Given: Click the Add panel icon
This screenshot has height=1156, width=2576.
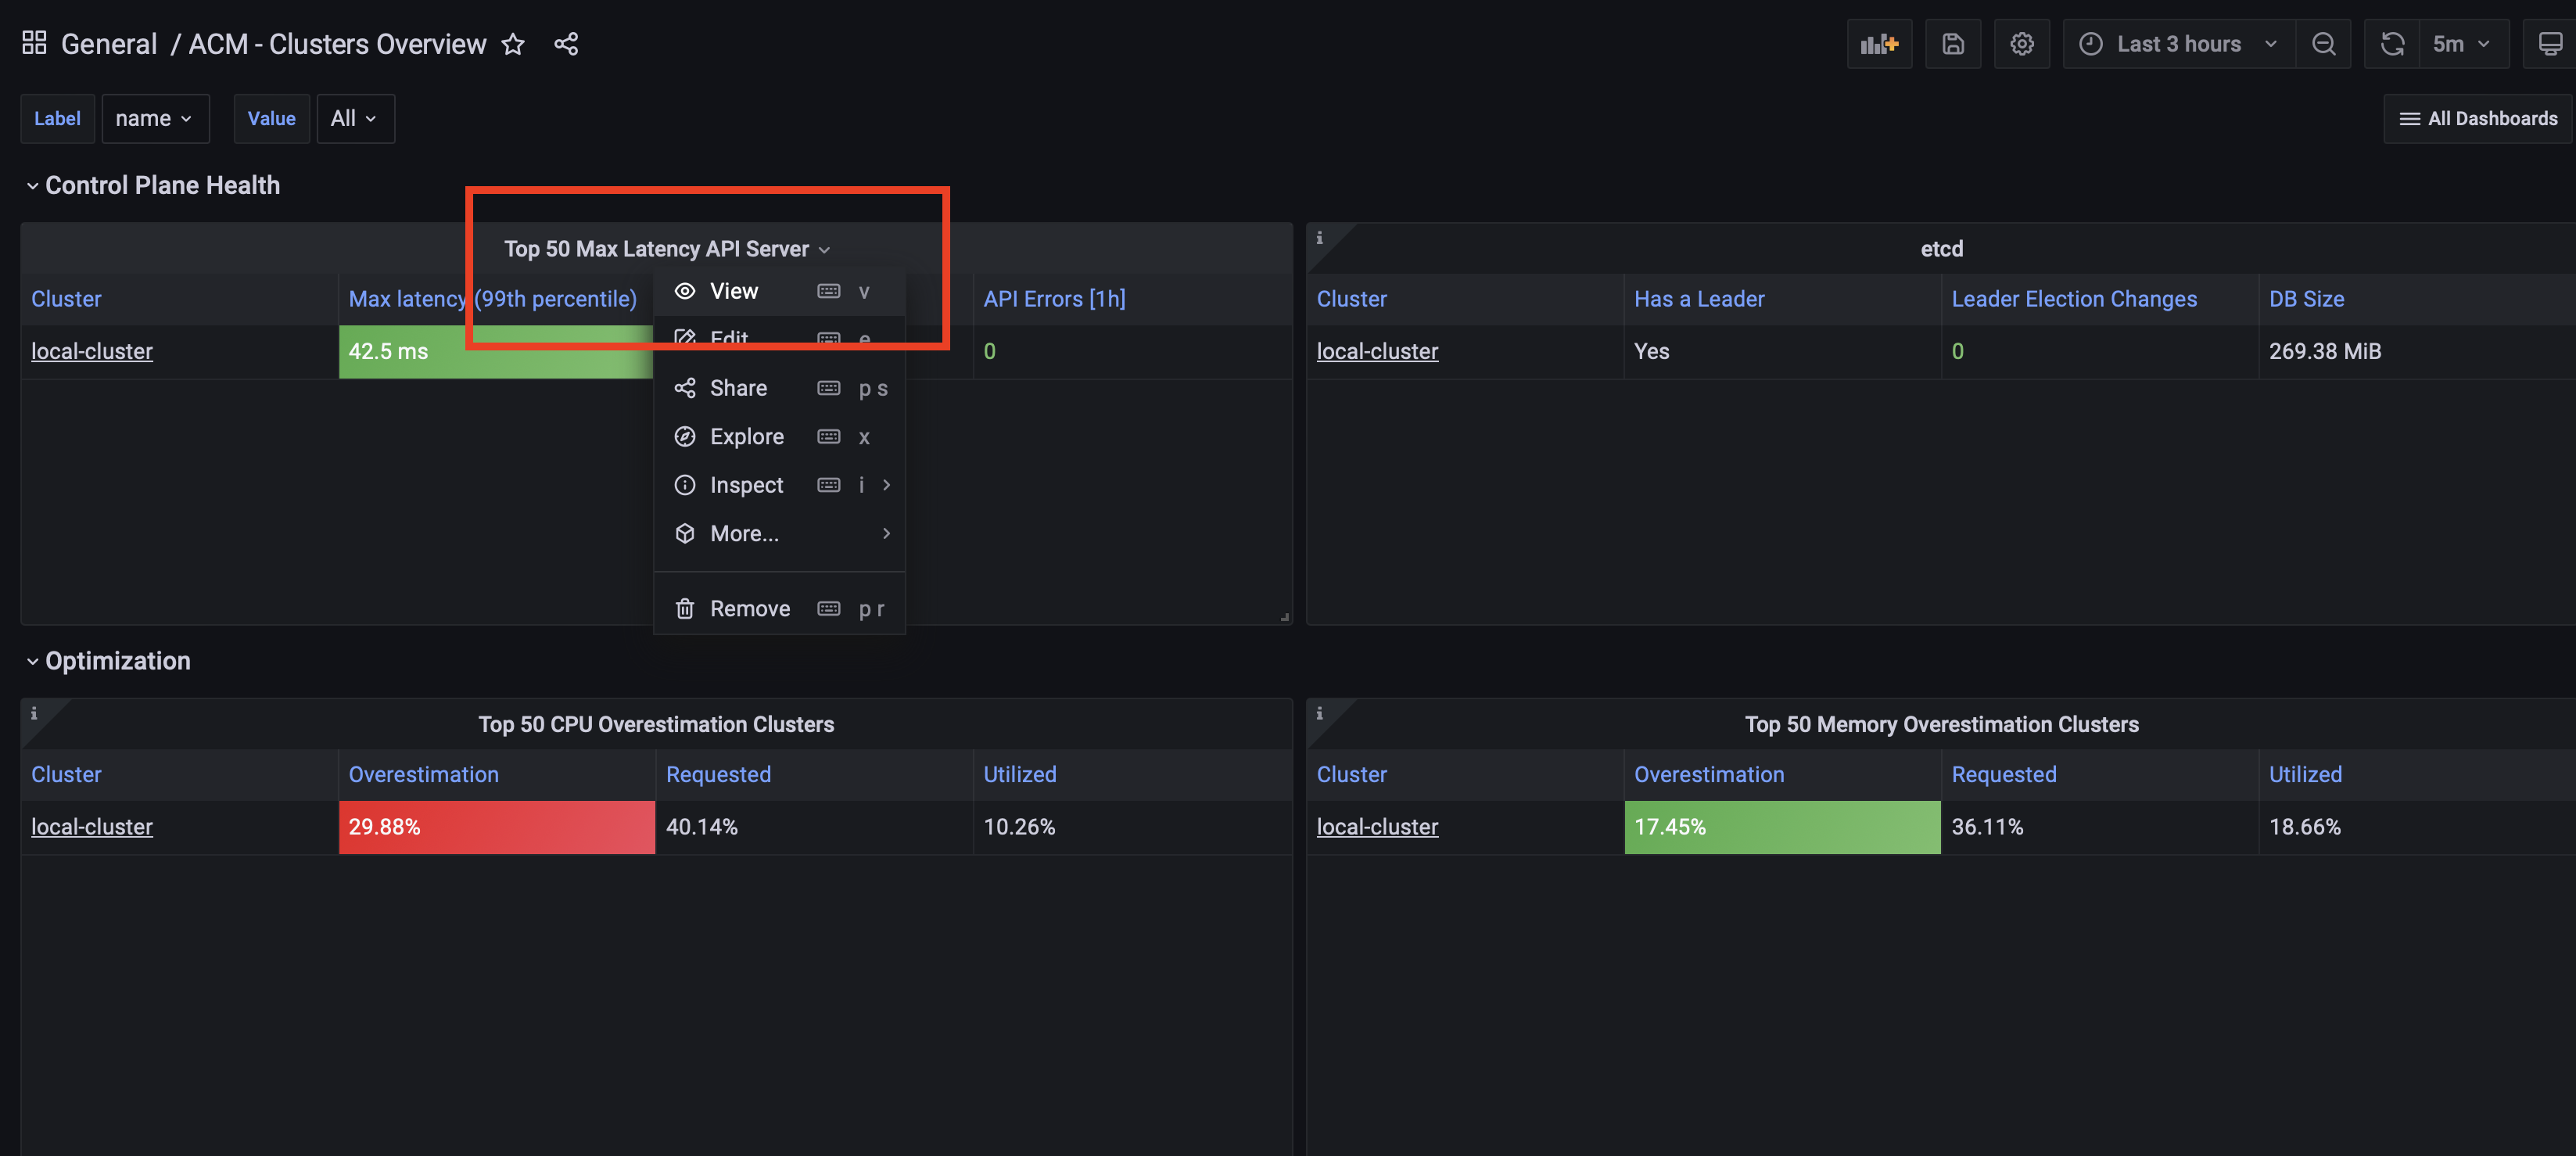Looking at the screenshot, I should click(x=1879, y=44).
